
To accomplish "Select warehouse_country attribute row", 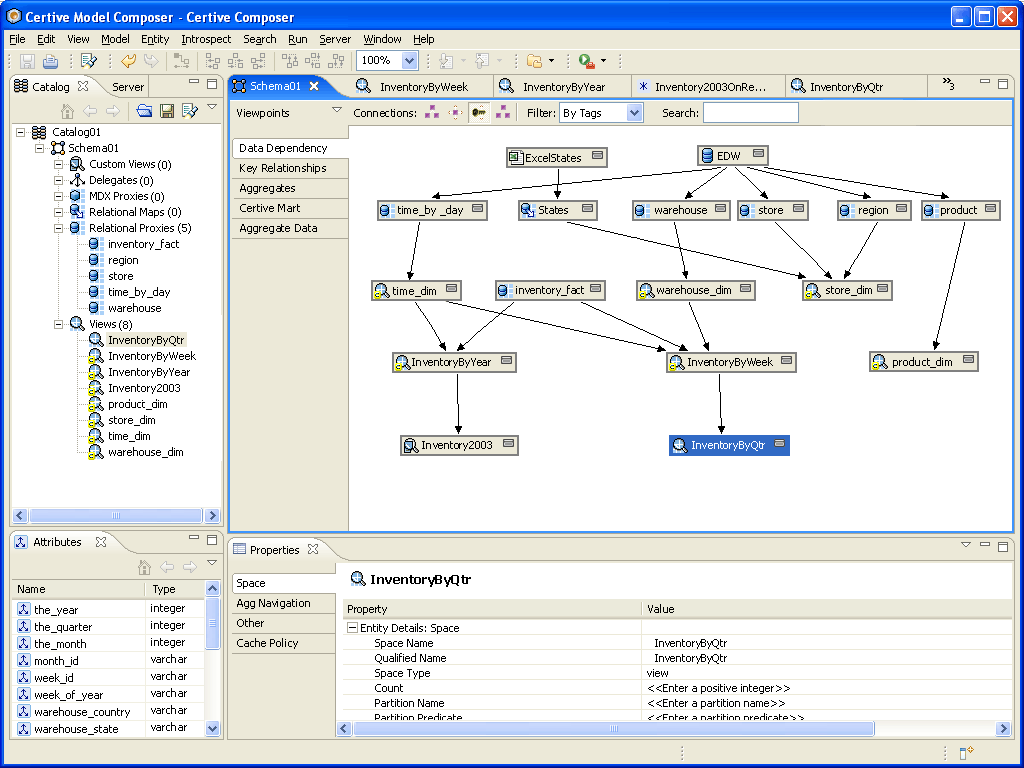I will tap(108, 711).
